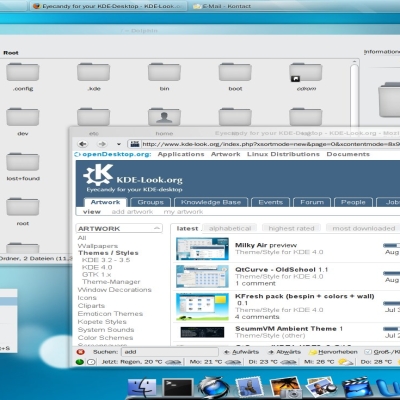Click Aufwärts to find previous match
Screen dimensions: 400x400
tap(242, 352)
